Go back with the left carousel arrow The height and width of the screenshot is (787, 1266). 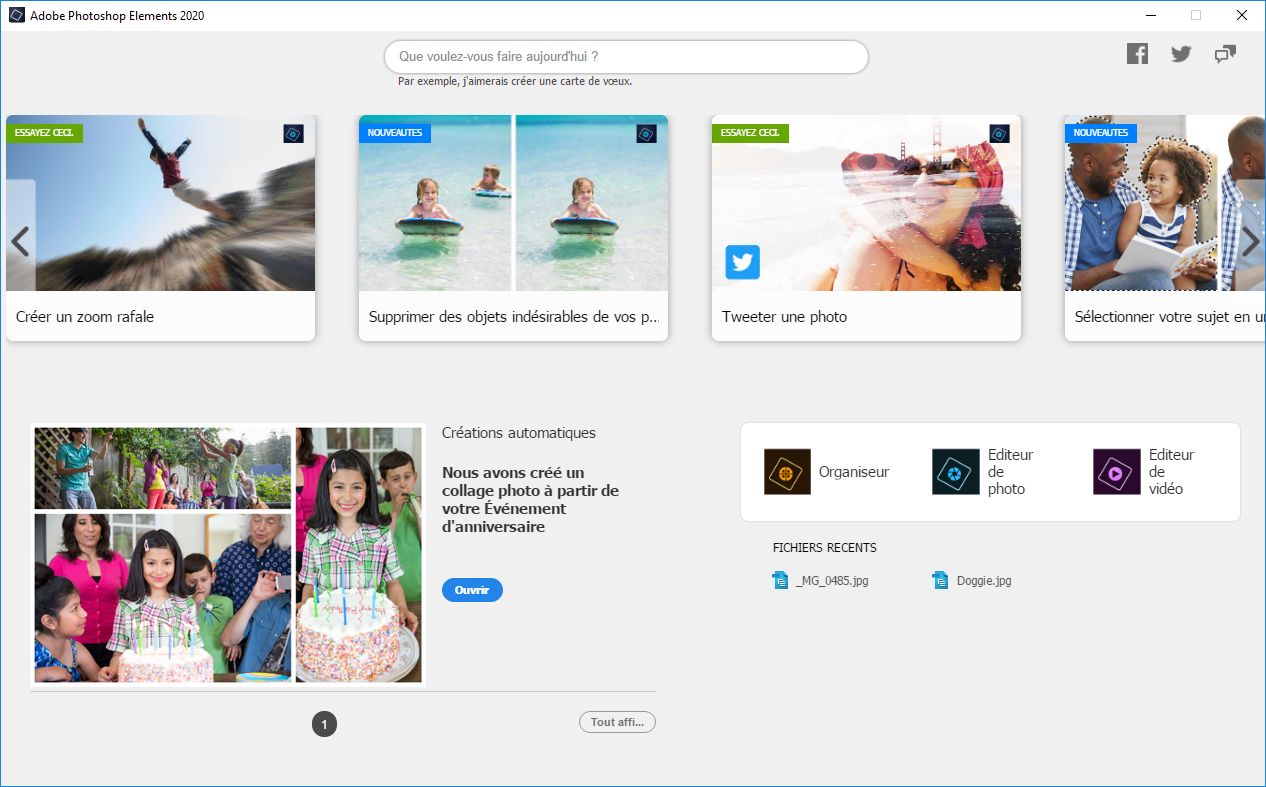[x=20, y=241]
